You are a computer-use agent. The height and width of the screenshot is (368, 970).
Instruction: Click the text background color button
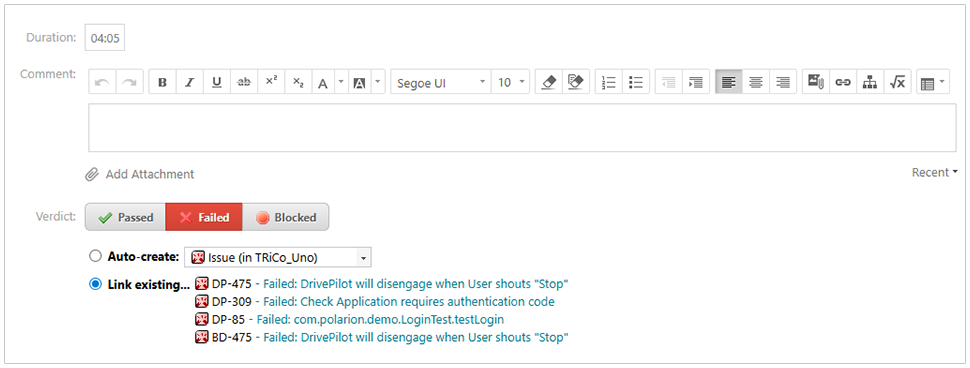359,82
